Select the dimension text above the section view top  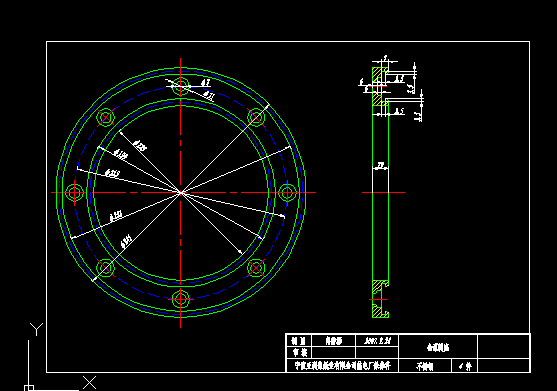click(385, 58)
